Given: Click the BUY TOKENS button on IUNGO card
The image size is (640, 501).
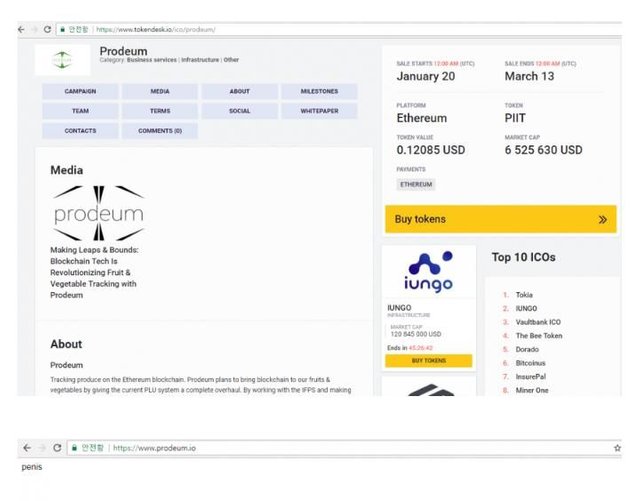Looking at the screenshot, I should pos(429,361).
